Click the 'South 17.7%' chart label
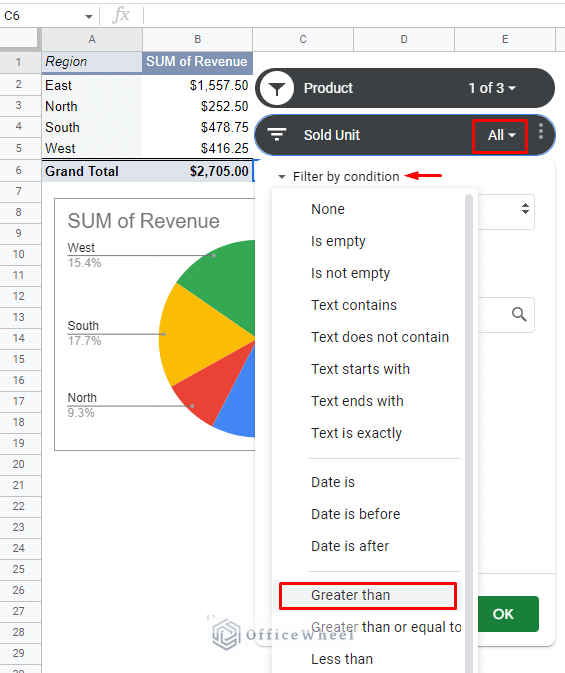The height and width of the screenshot is (673, 565). (x=84, y=333)
